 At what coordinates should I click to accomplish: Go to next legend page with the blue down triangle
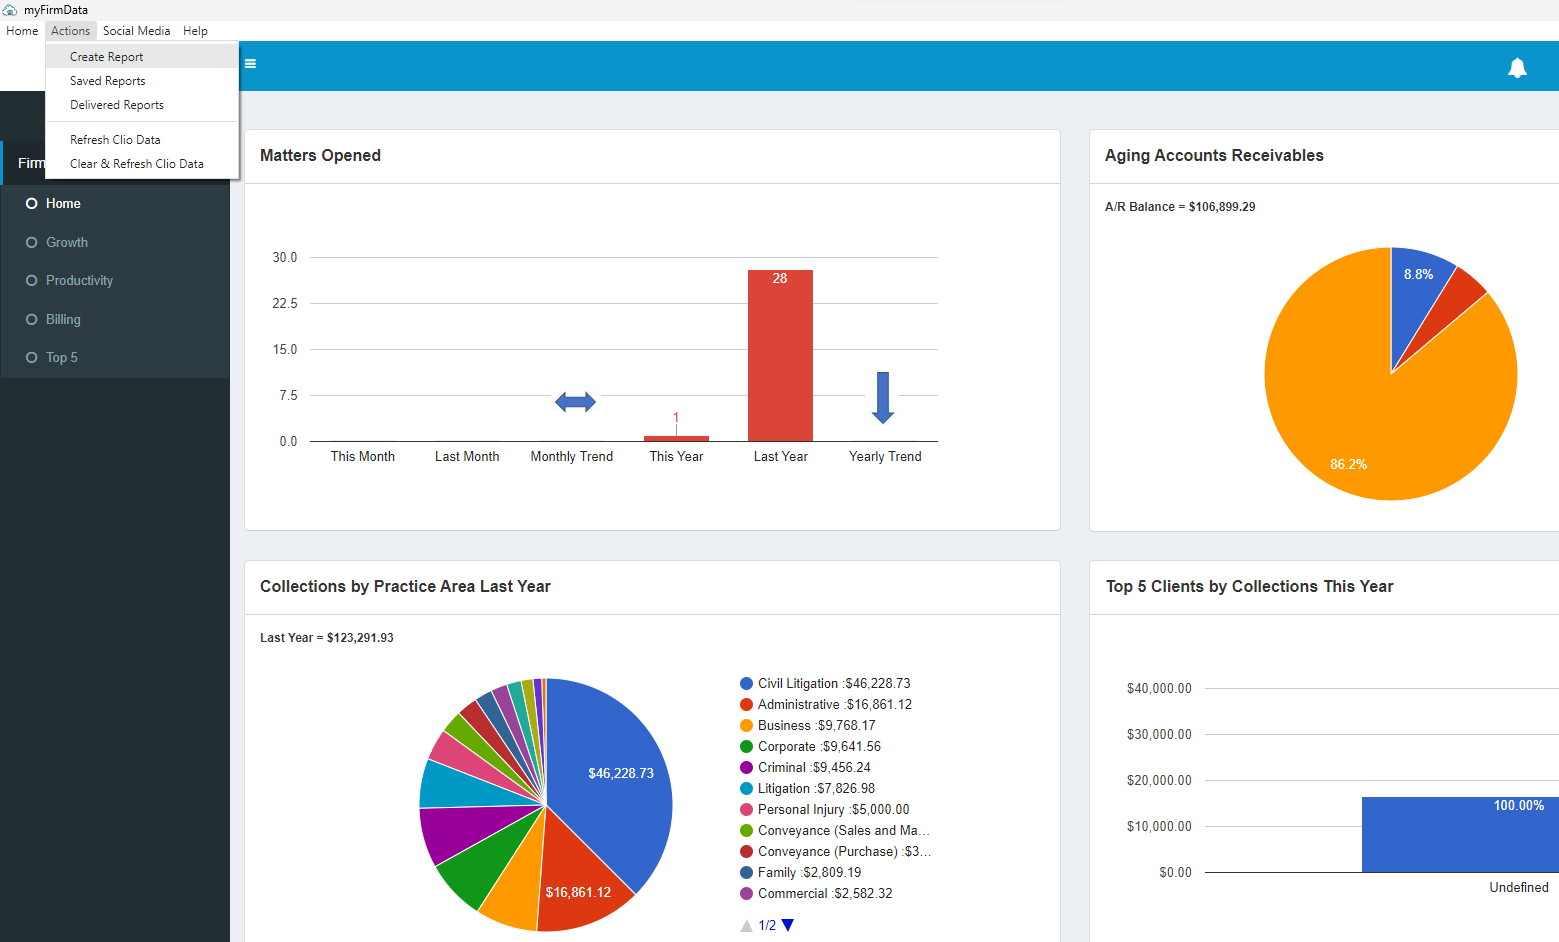pyautogui.click(x=788, y=925)
